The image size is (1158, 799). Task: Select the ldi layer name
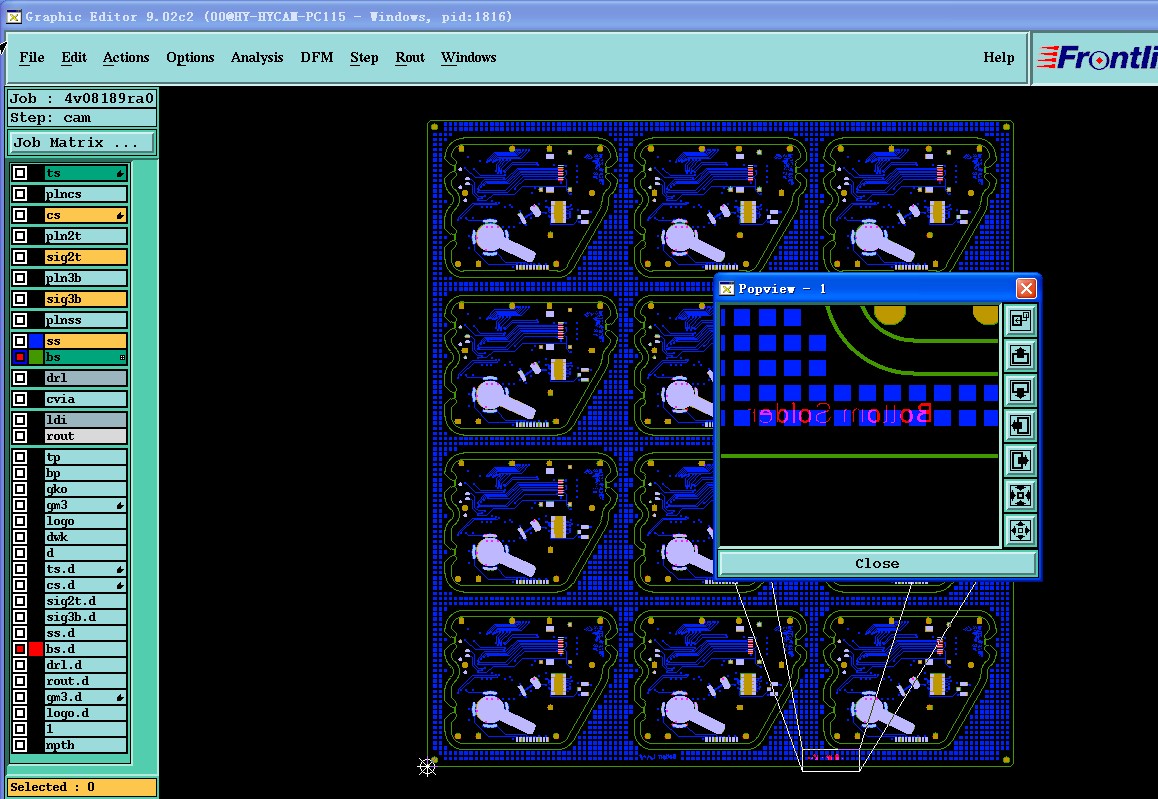coord(86,420)
